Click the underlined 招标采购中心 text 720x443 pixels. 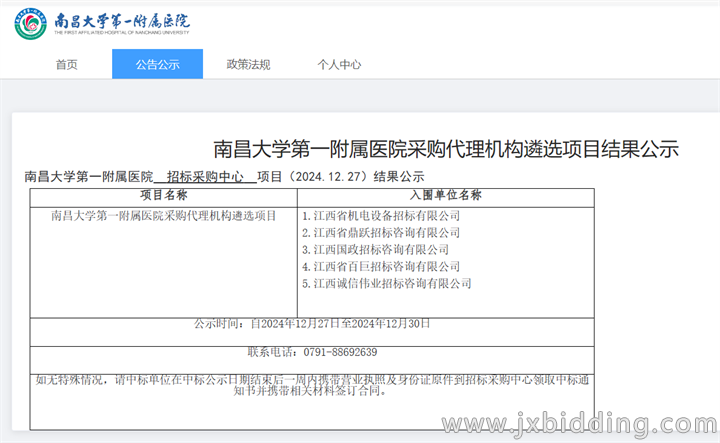[205, 177]
